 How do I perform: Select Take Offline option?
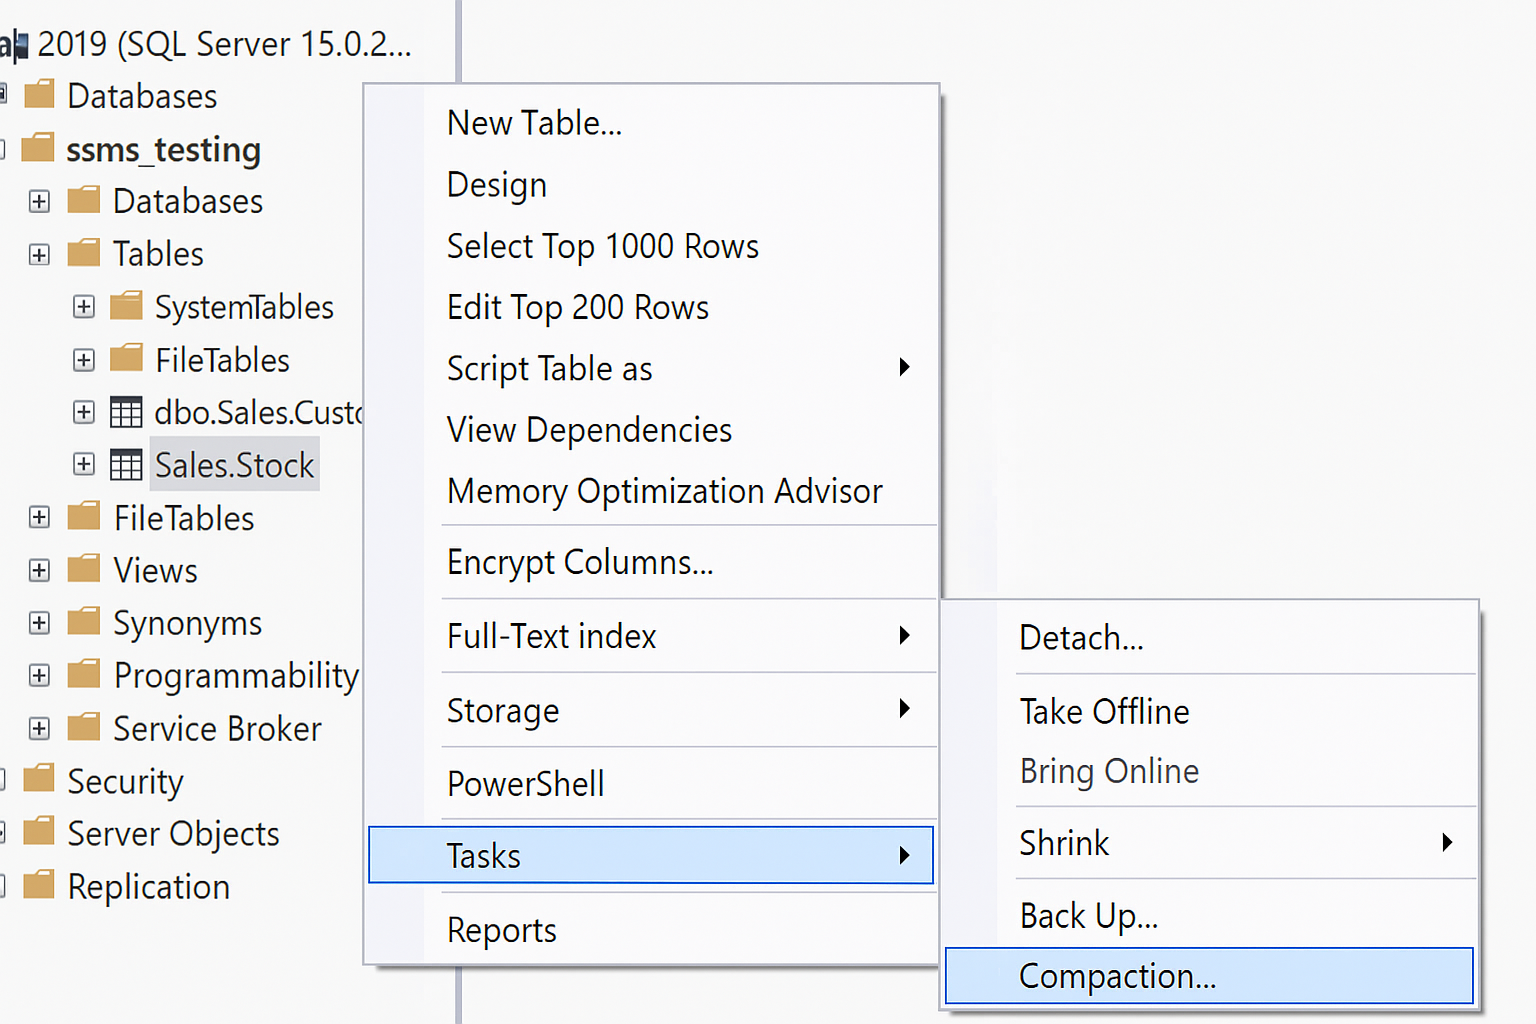1104,711
